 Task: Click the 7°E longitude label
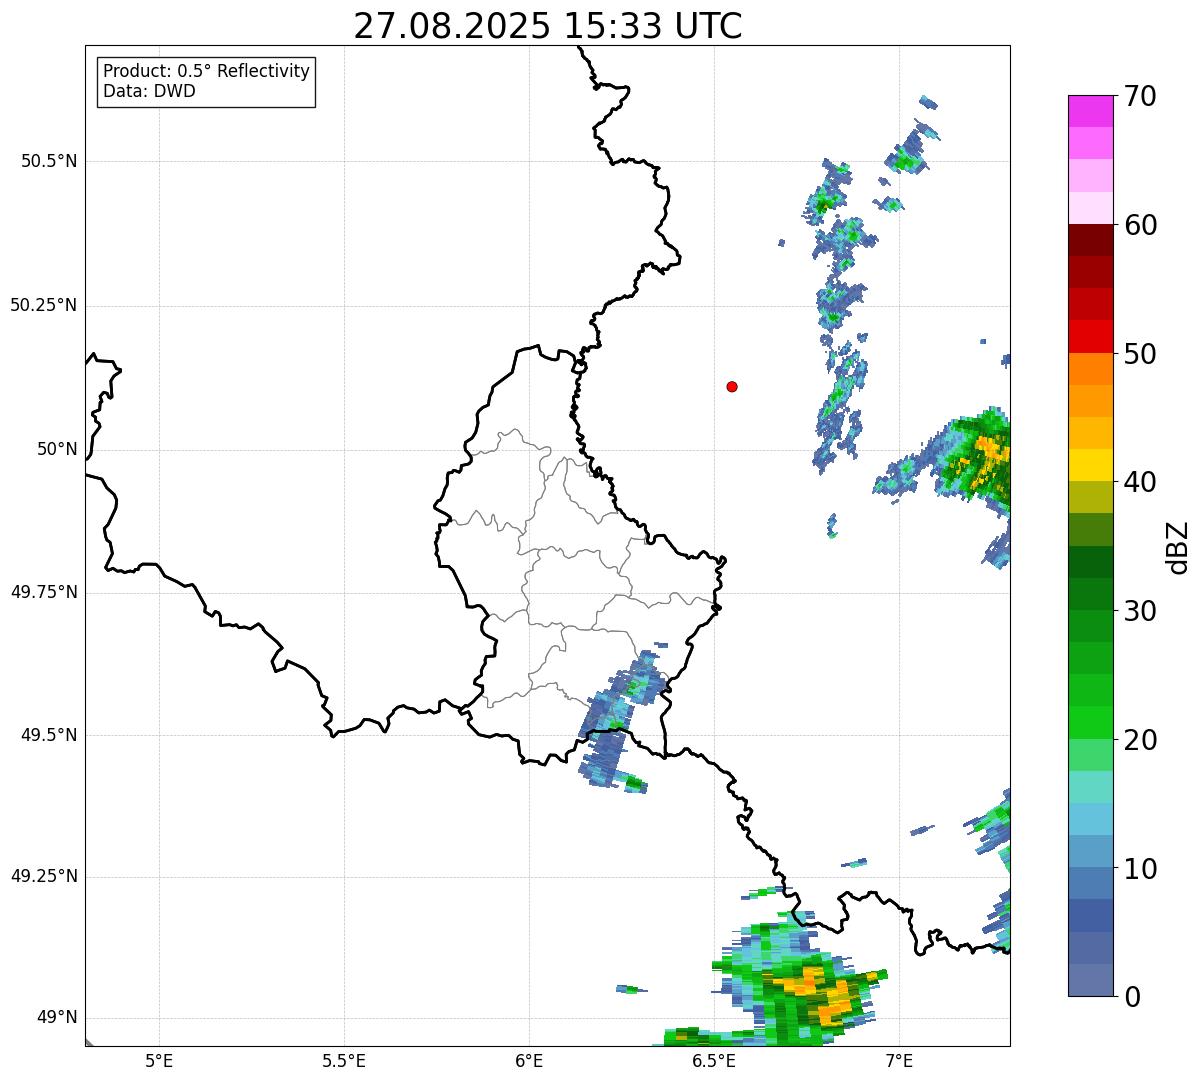click(899, 1060)
